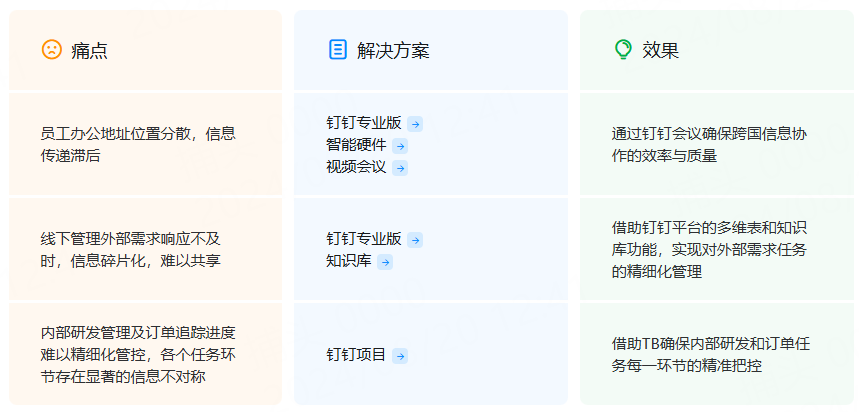Click arrow icon next to first 钉钉专业版

click(x=415, y=124)
